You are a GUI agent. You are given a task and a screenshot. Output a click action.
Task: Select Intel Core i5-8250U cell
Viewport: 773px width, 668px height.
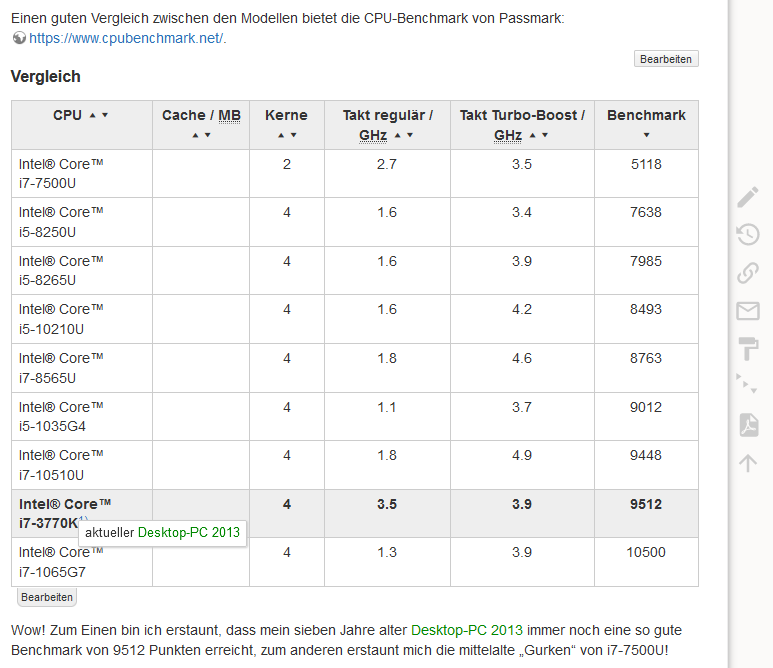pos(82,222)
